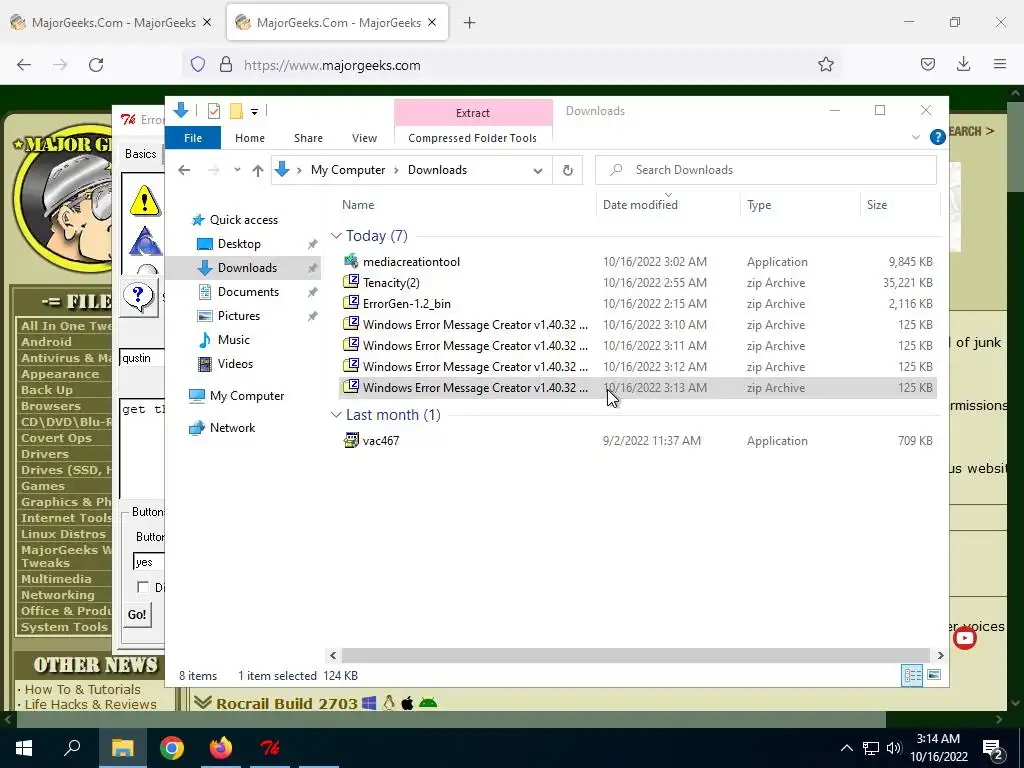Open the View ribbon tab
The height and width of the screenshot is (768, 1024).
(364, 138)
